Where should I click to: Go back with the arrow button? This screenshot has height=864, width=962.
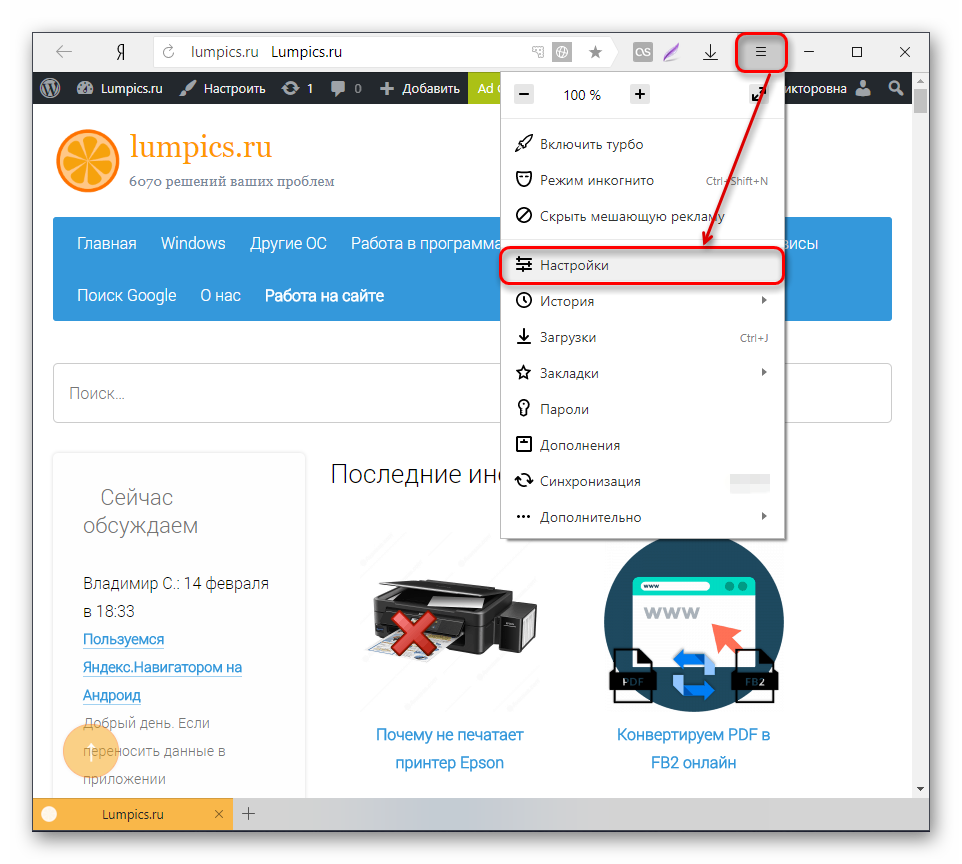(x=64, y=52)
